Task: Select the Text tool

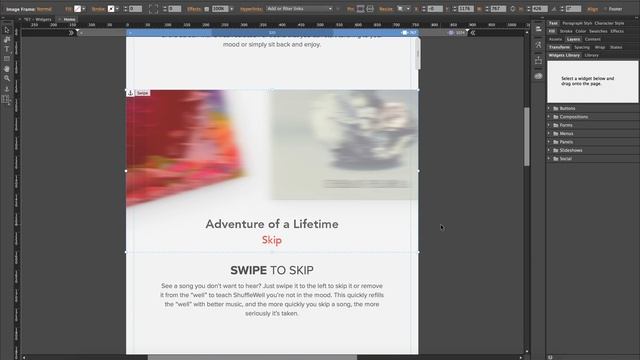Action: tap(7, 49)
